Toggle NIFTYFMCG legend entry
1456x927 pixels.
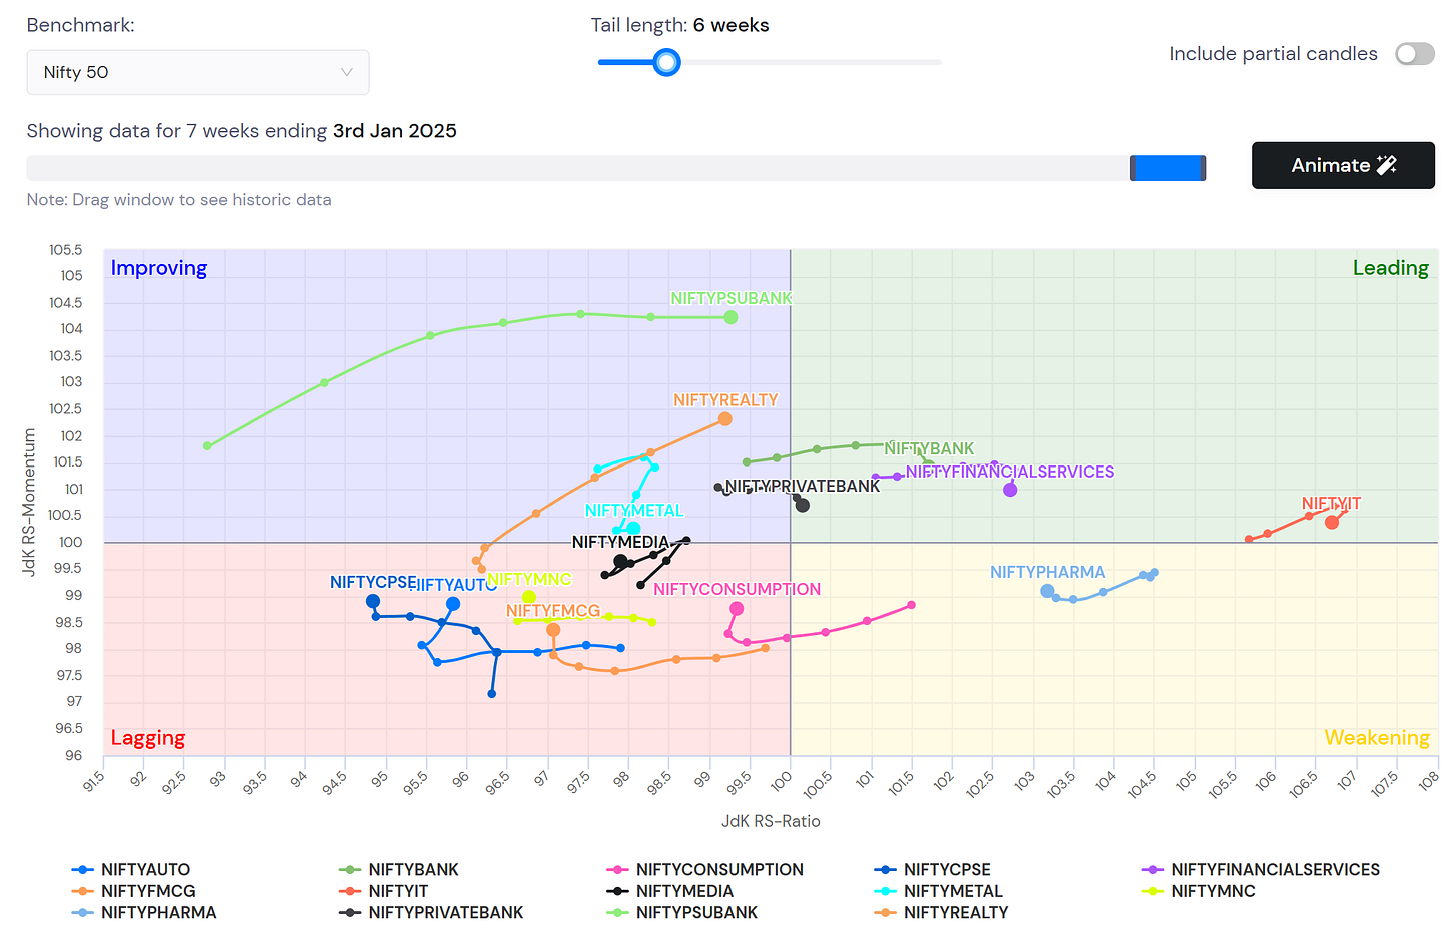[x=134, y=891]
